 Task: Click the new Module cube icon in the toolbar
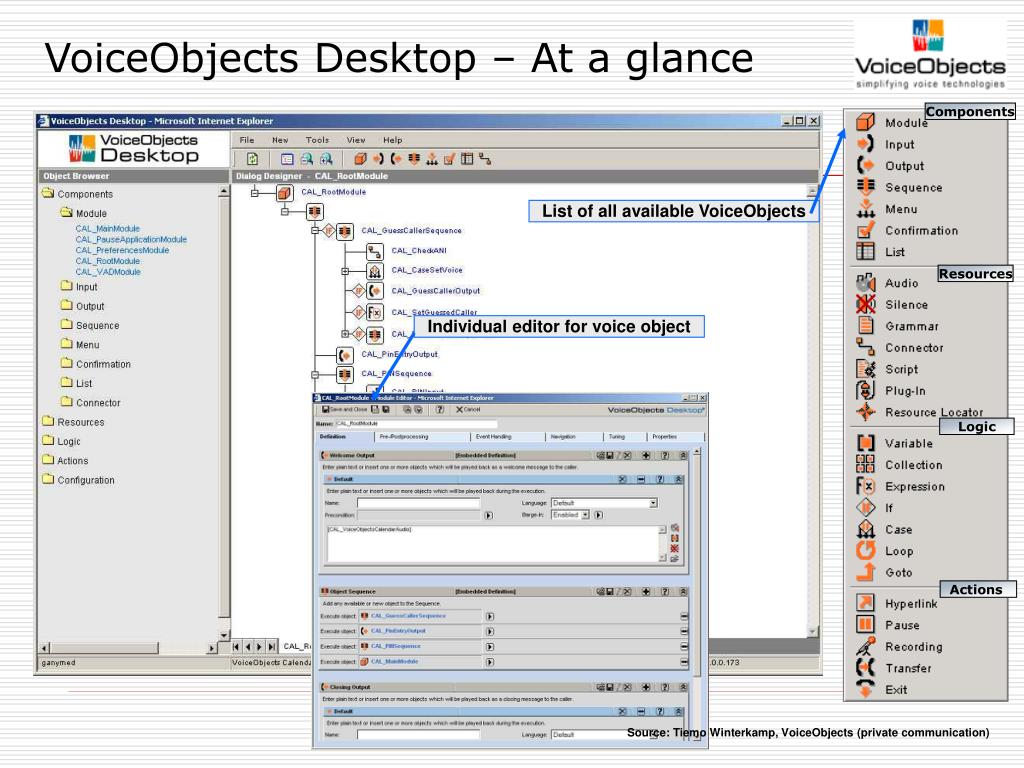[360, 159]
